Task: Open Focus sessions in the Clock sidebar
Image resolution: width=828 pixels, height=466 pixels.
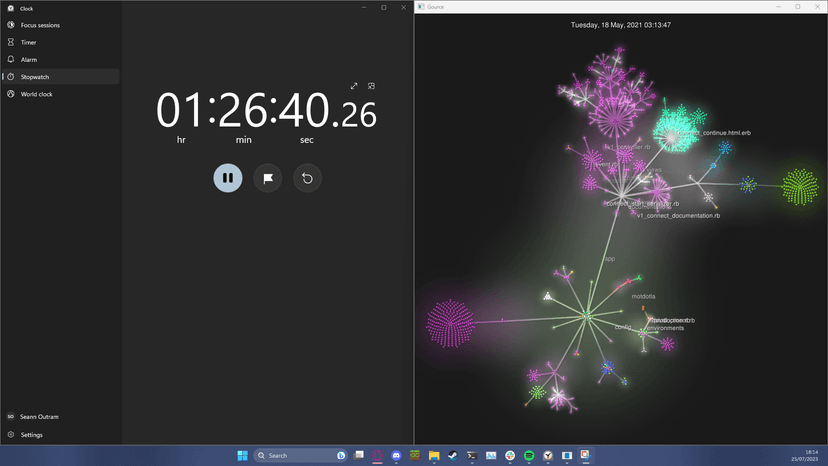Action: 40,25
